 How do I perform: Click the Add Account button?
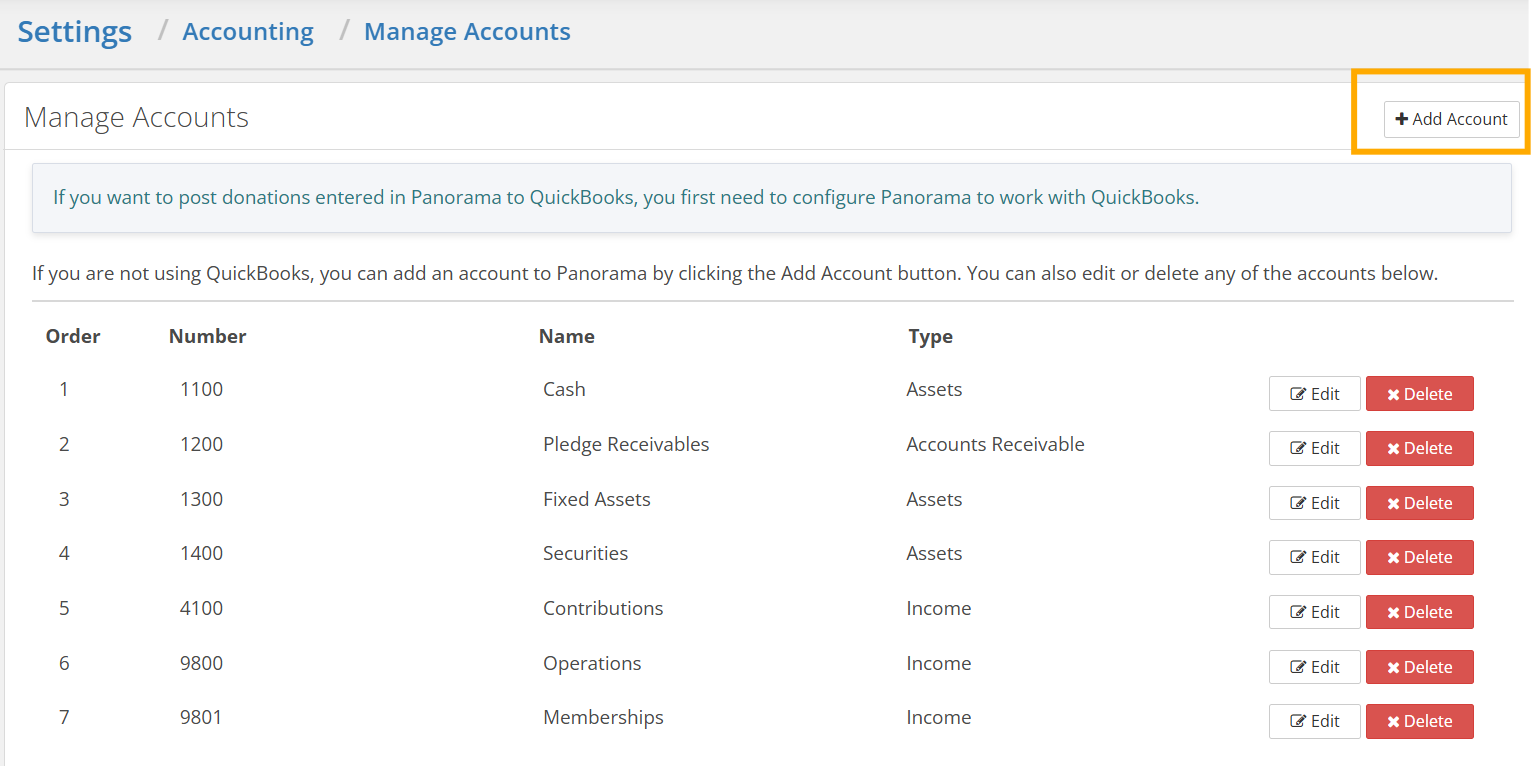click(1451, 119)
